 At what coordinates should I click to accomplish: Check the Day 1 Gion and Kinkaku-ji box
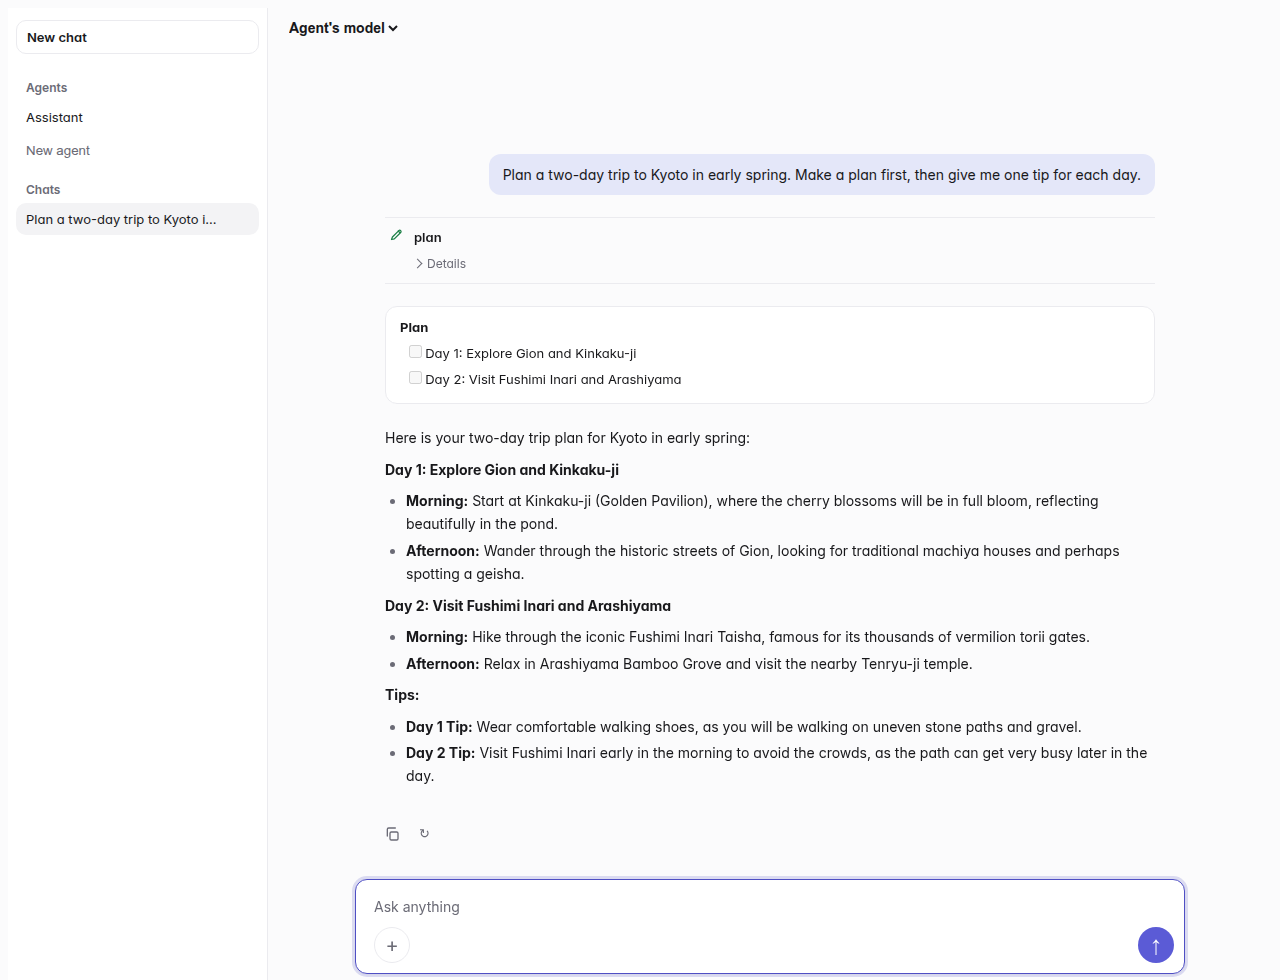[415, 352]
